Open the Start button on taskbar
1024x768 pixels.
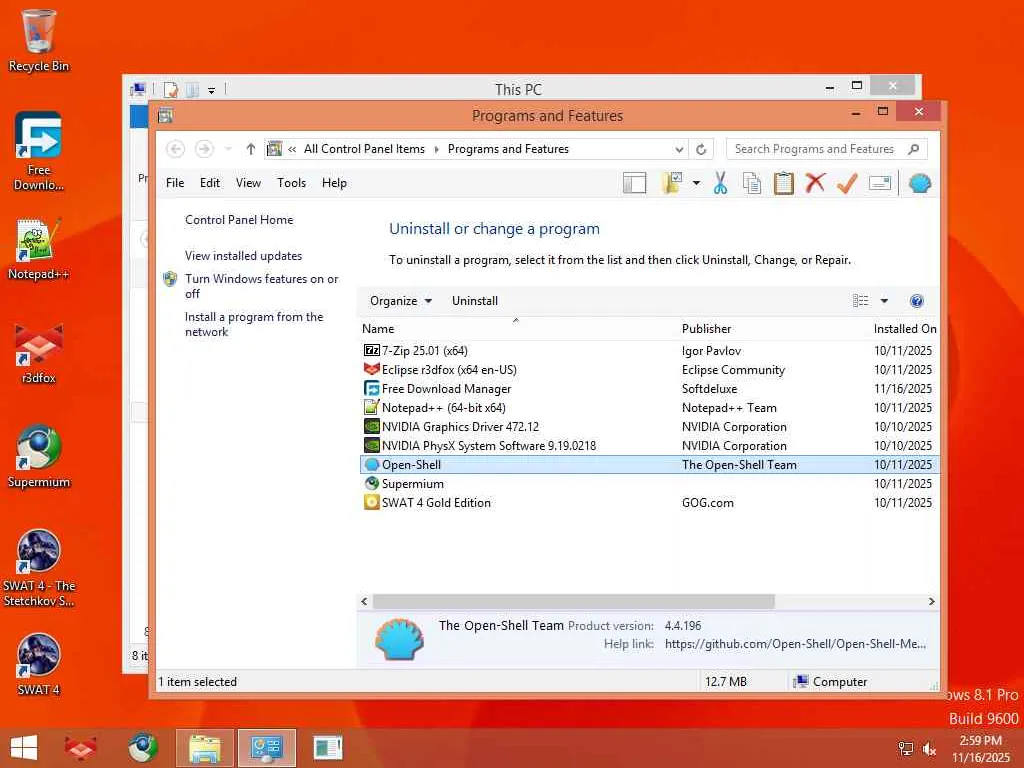pyautogui.click(x=24, y=748)
